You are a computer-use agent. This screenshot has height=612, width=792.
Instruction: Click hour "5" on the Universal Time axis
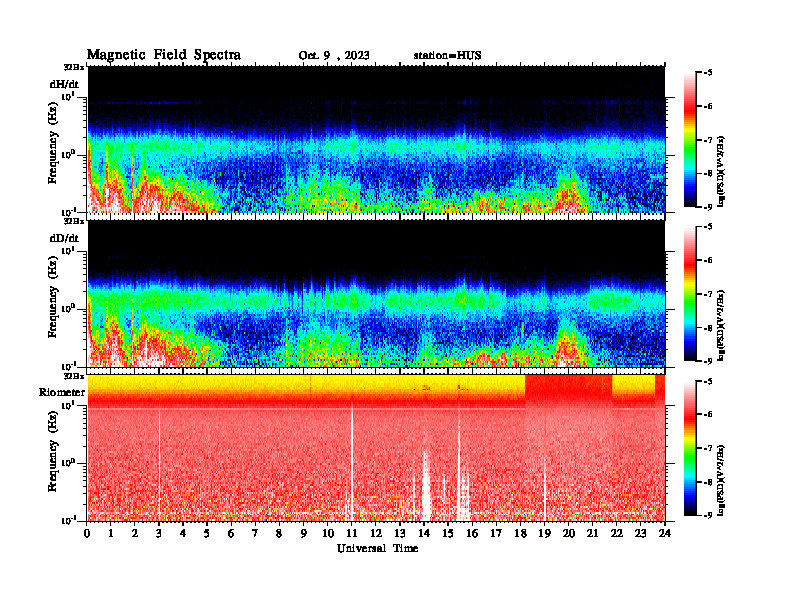click(x=207, y=533)
